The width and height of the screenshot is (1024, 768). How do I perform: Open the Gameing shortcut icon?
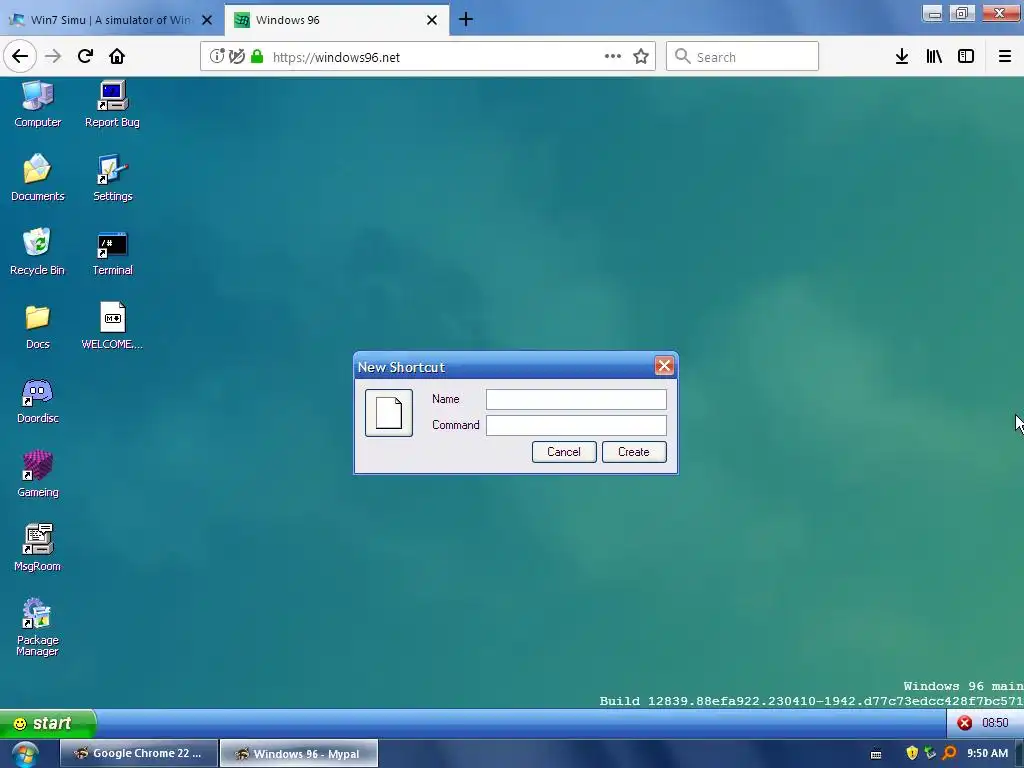37,474
